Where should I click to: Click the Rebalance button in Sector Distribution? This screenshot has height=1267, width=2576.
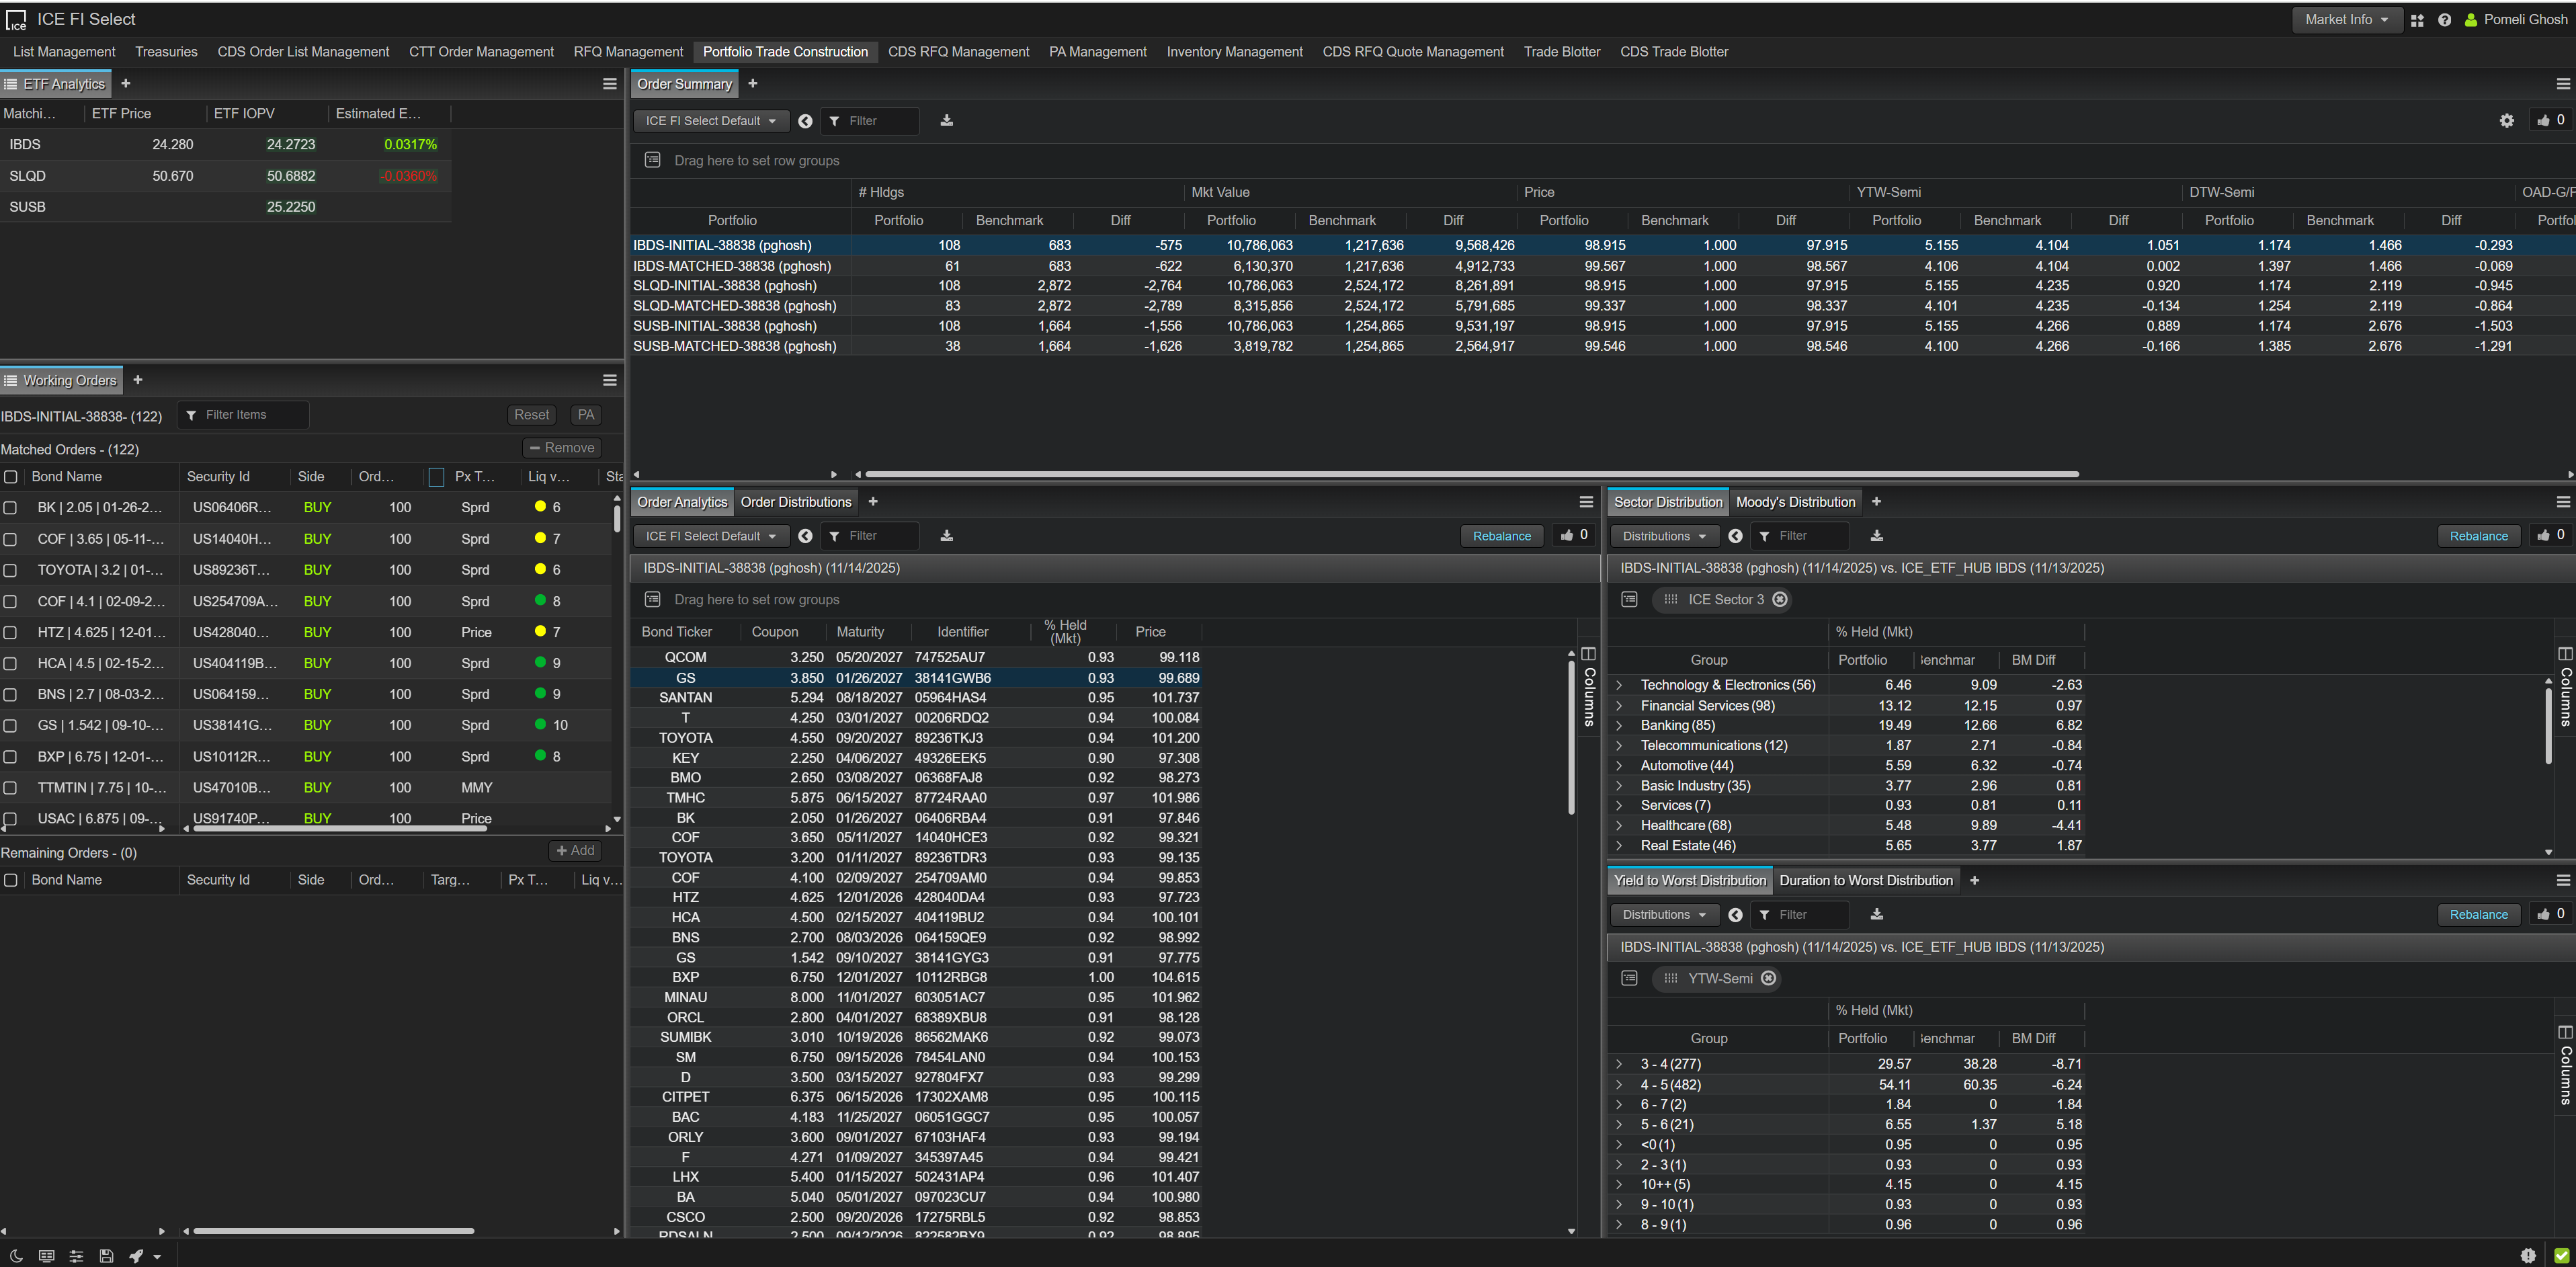[x=2479, y=536]
